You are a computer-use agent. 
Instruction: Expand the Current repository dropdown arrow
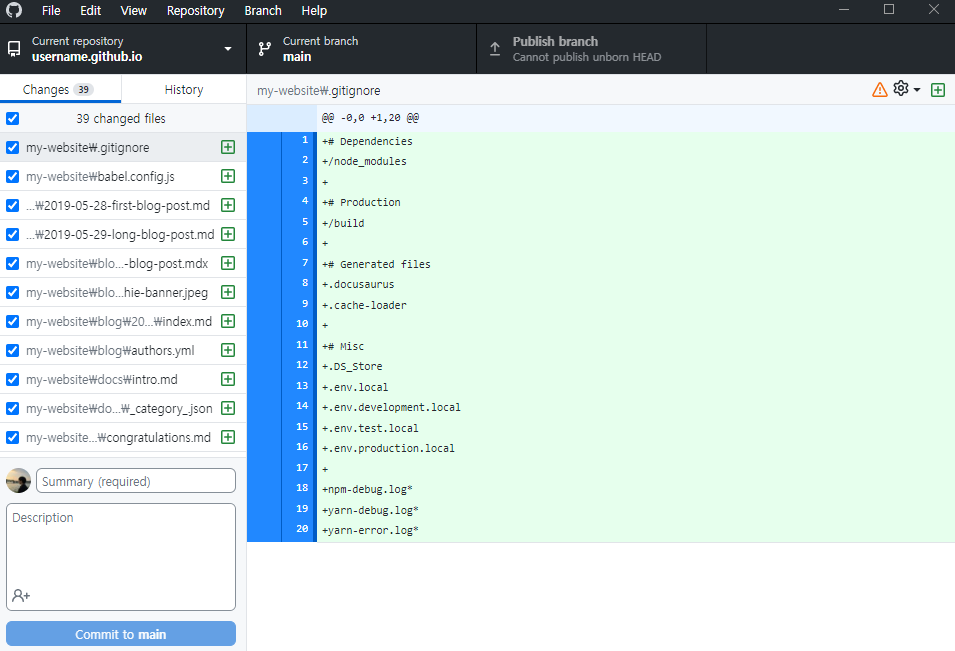228,49
